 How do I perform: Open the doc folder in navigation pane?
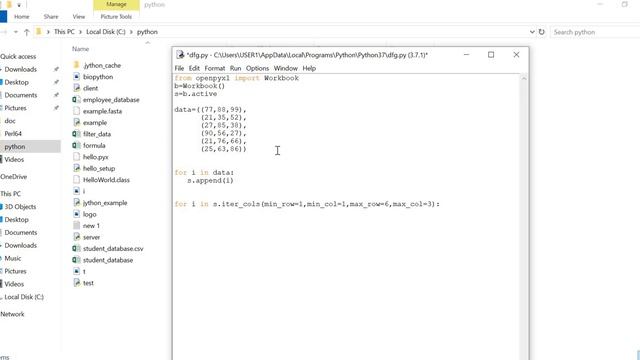tap(10, 121)
